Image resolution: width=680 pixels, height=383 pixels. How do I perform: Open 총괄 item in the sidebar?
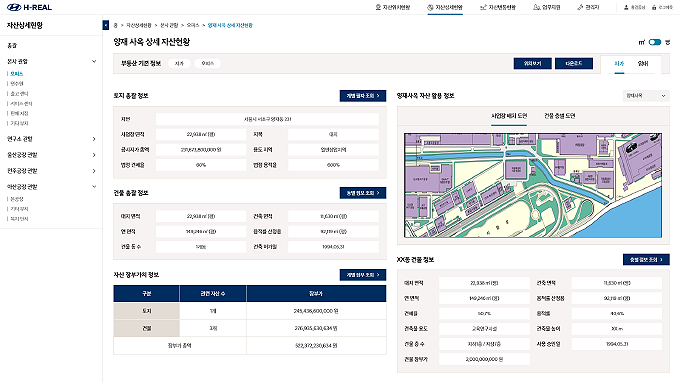12,46
